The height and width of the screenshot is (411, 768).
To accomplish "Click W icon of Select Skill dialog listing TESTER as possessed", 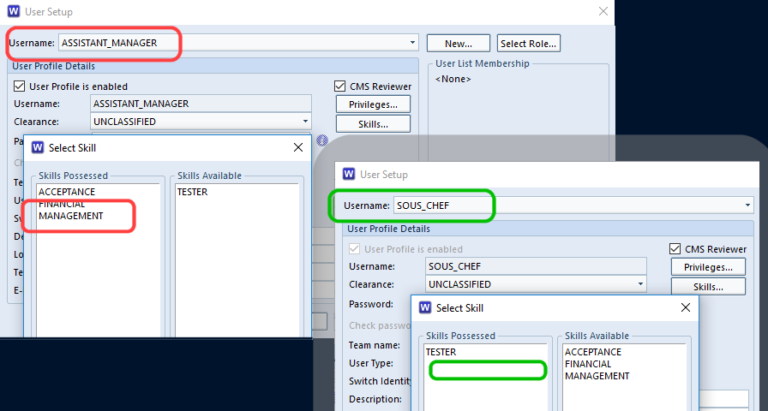I will pos(424,308).
